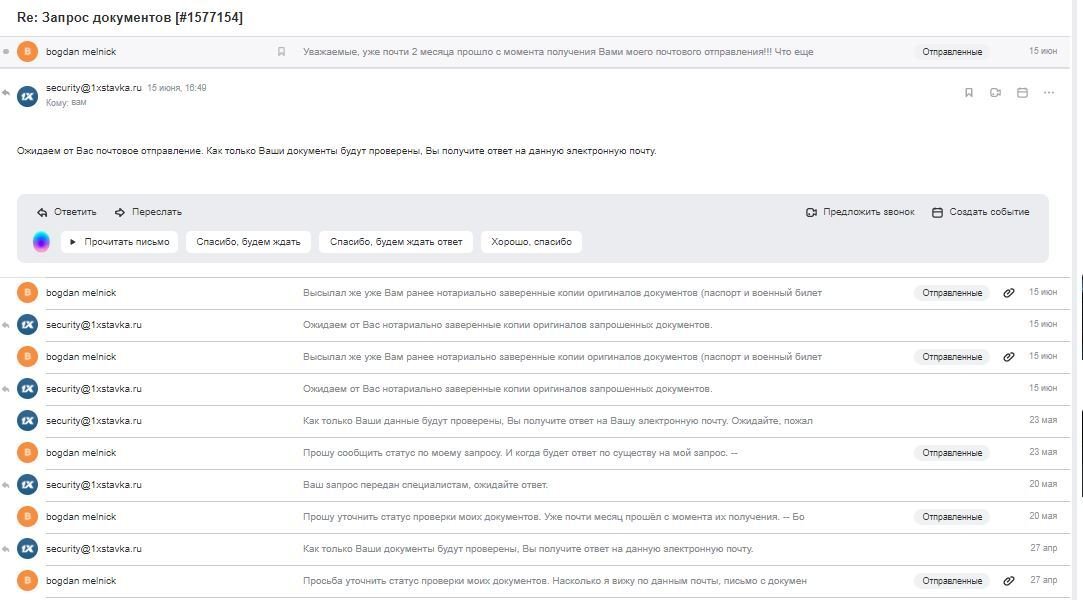Screen dimensions: 1083x600
Task: Click 'Переслать' to forward the email
Action: pyautogui.click(x=148, y=212)
